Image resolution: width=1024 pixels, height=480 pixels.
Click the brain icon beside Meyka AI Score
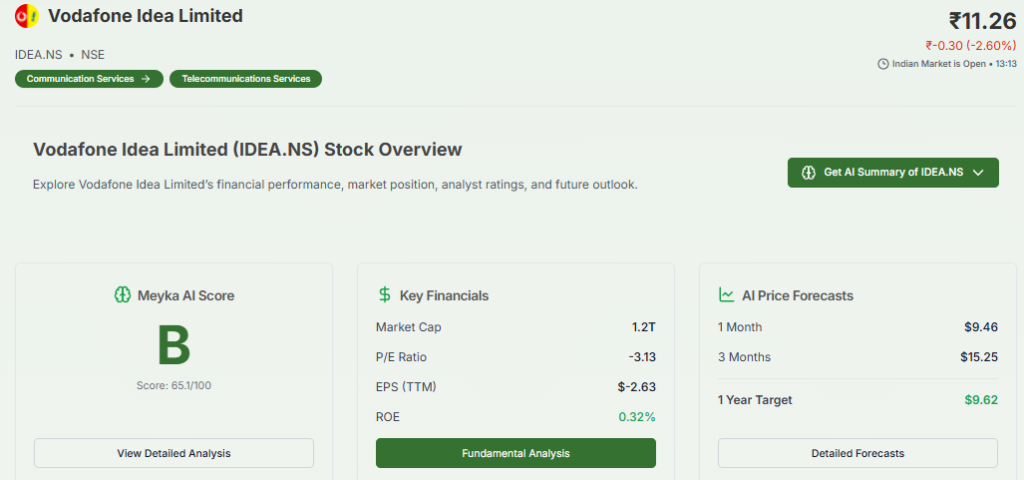[x=122, y=295]
